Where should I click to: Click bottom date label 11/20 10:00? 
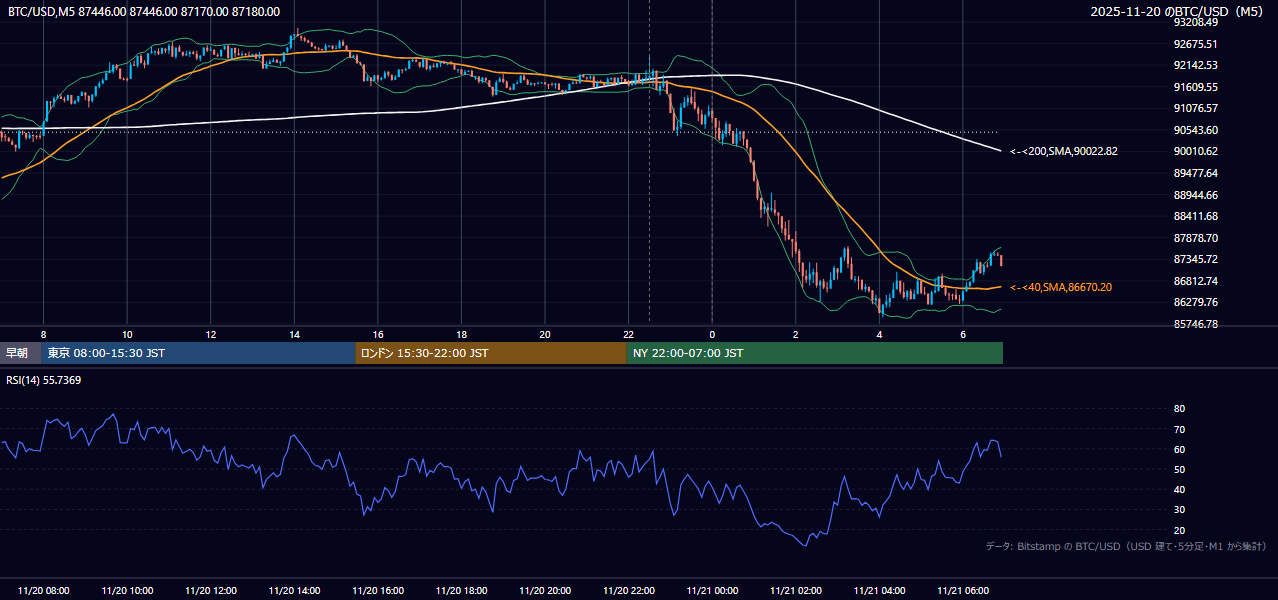pyautogui.click(x=127, y=591)
